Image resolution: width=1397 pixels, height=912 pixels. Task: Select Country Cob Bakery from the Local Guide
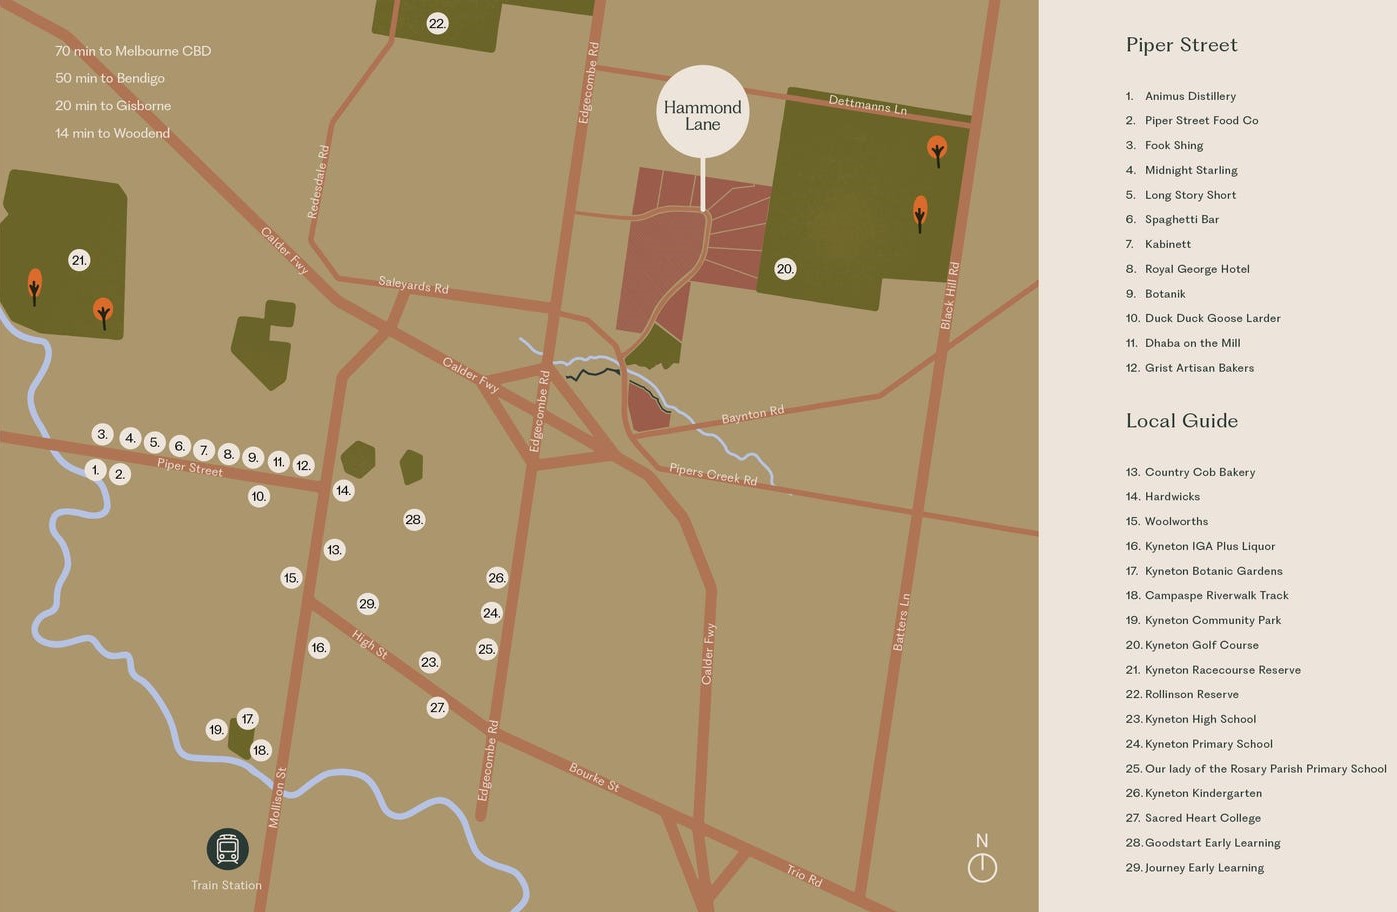(x=1199, y=471)
